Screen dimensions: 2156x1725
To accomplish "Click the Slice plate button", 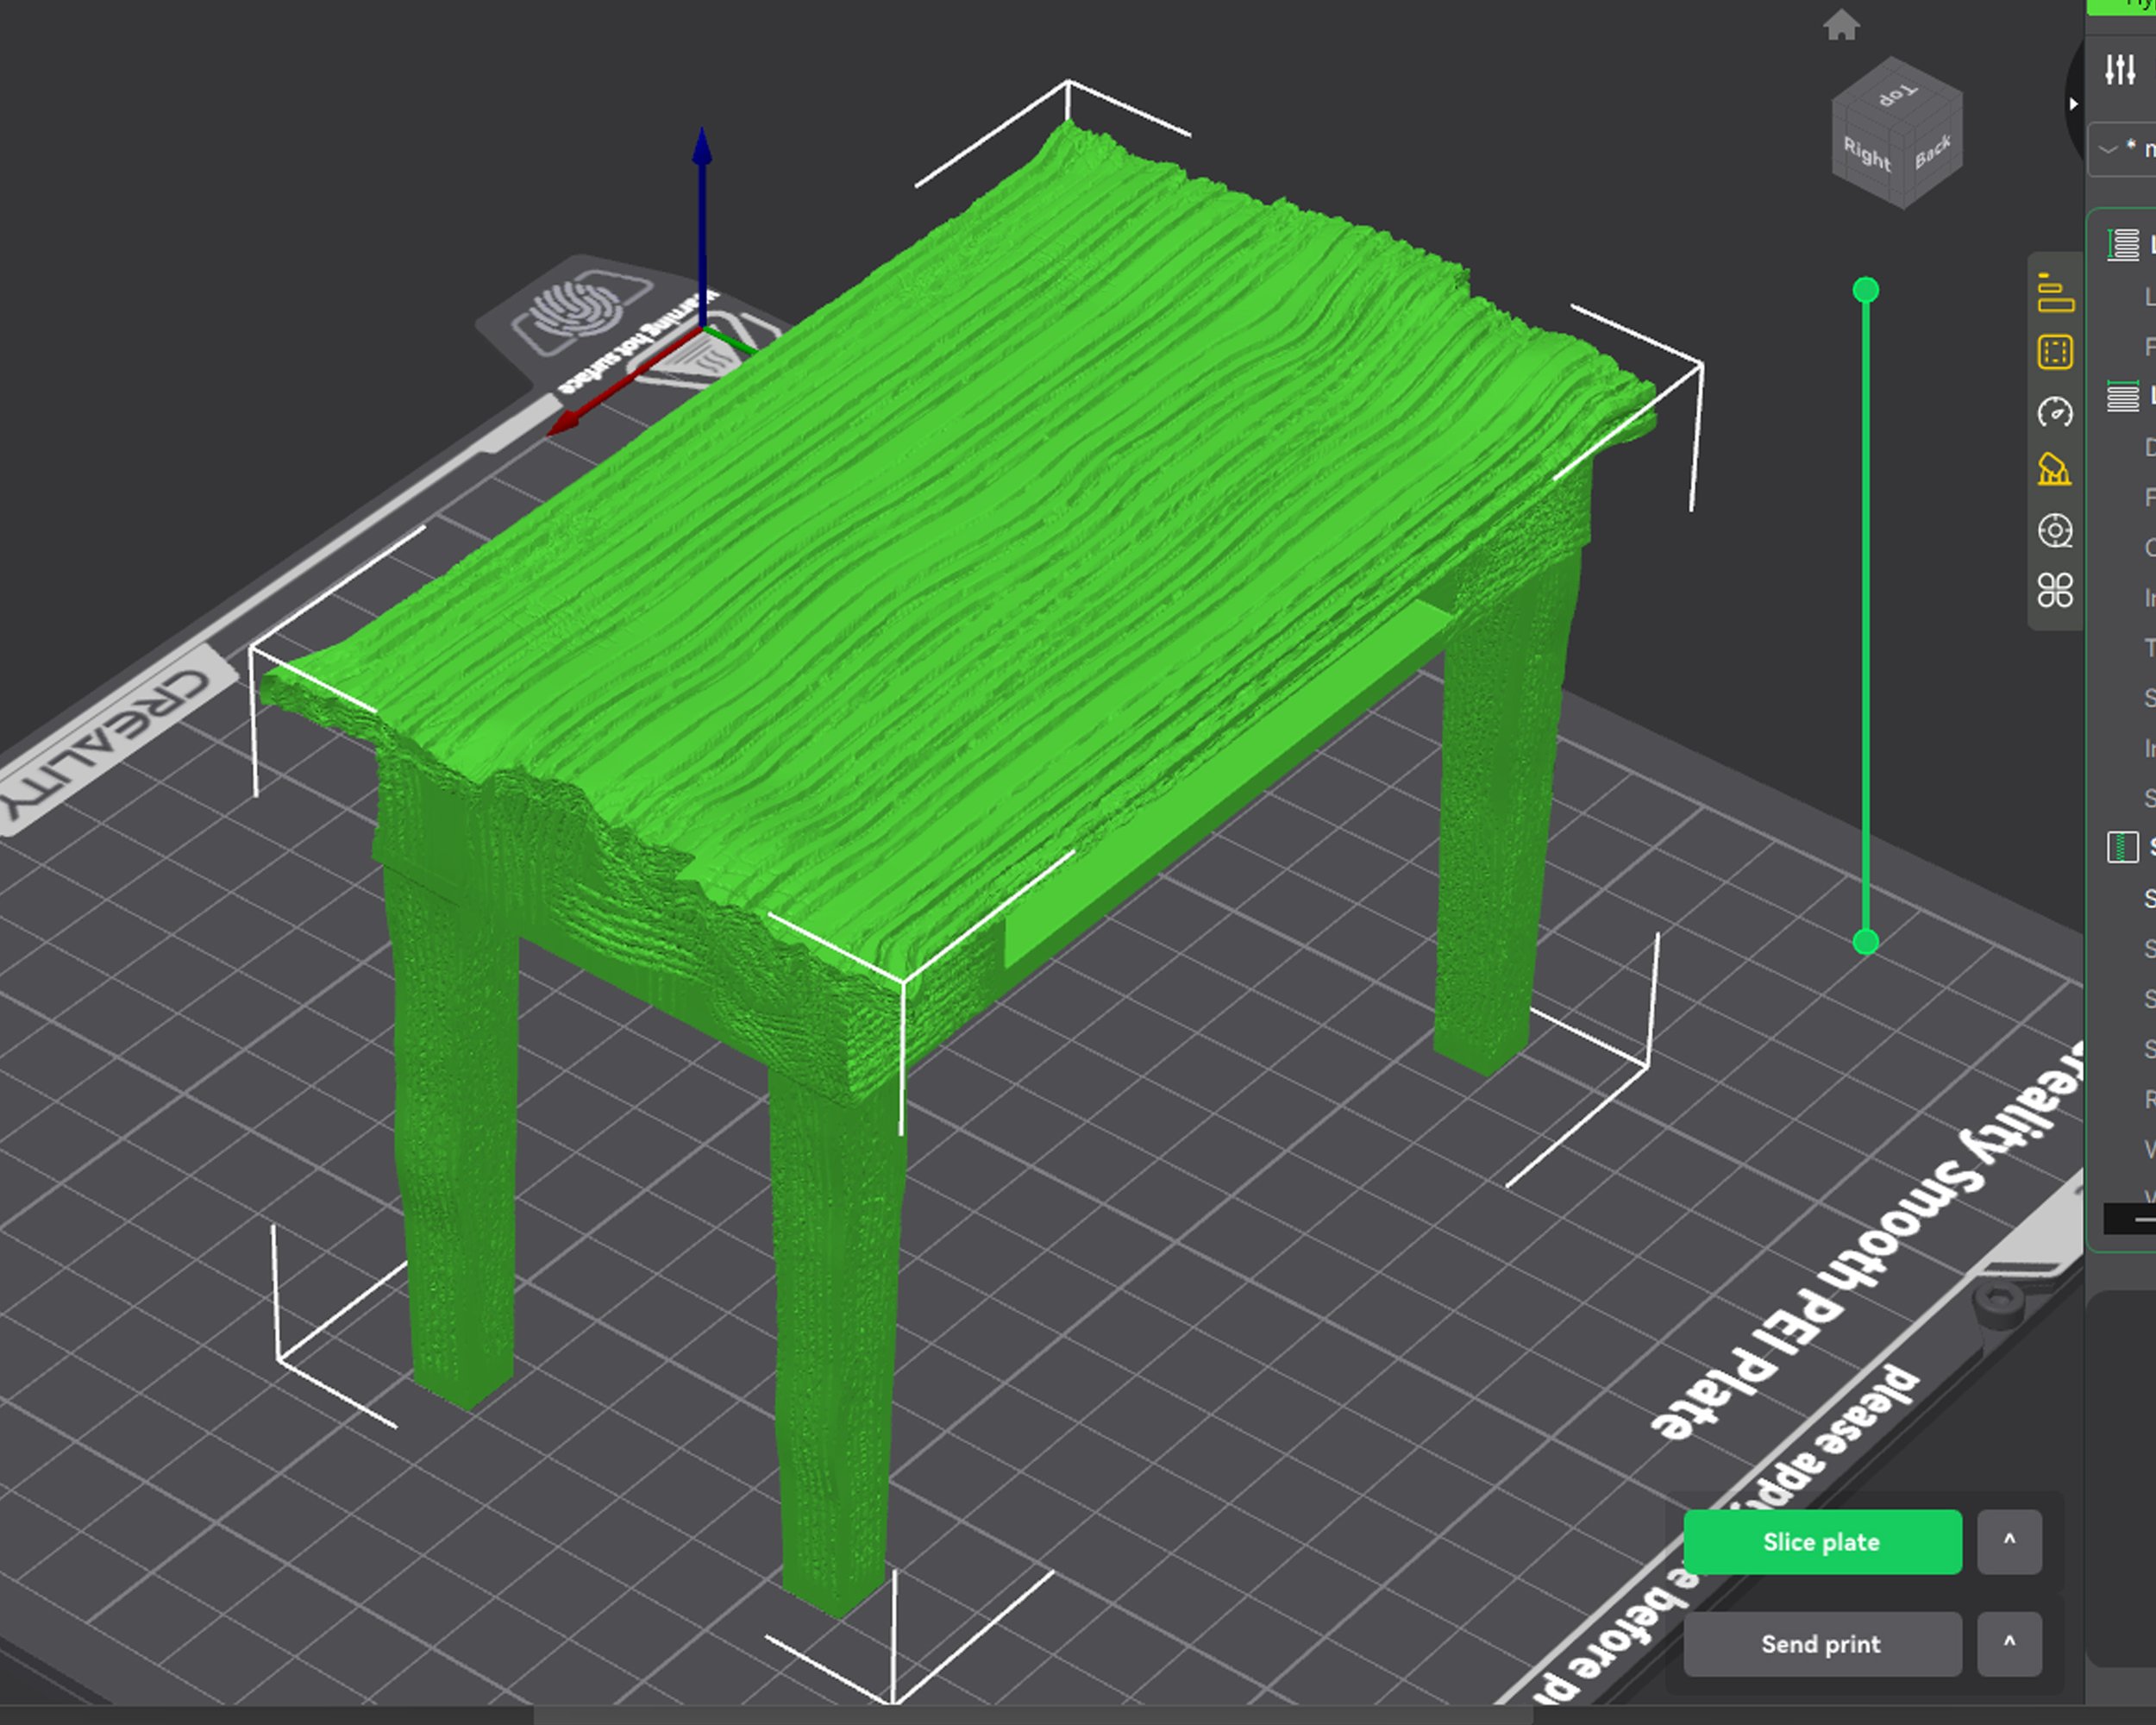I will click(x=1822, y=1542).
